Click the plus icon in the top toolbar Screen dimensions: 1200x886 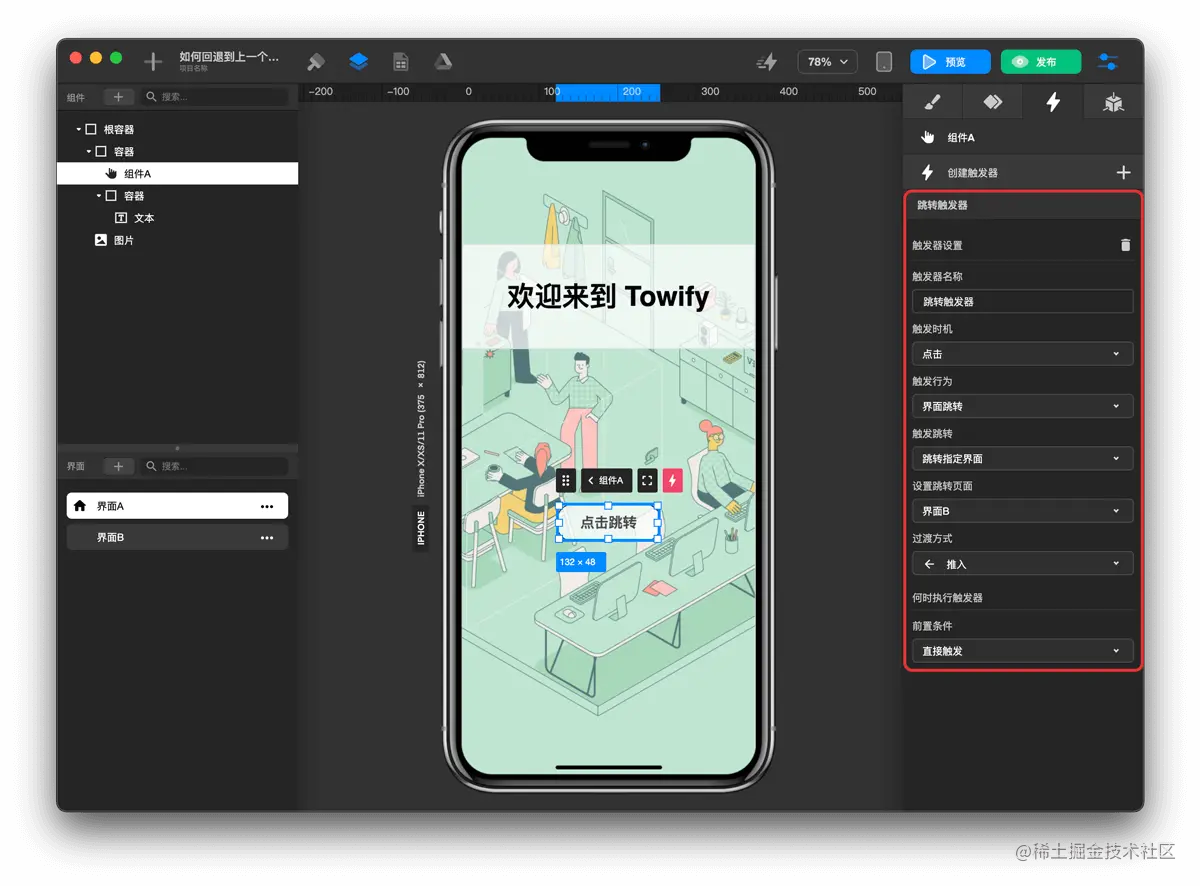click(x=153, y=62)
